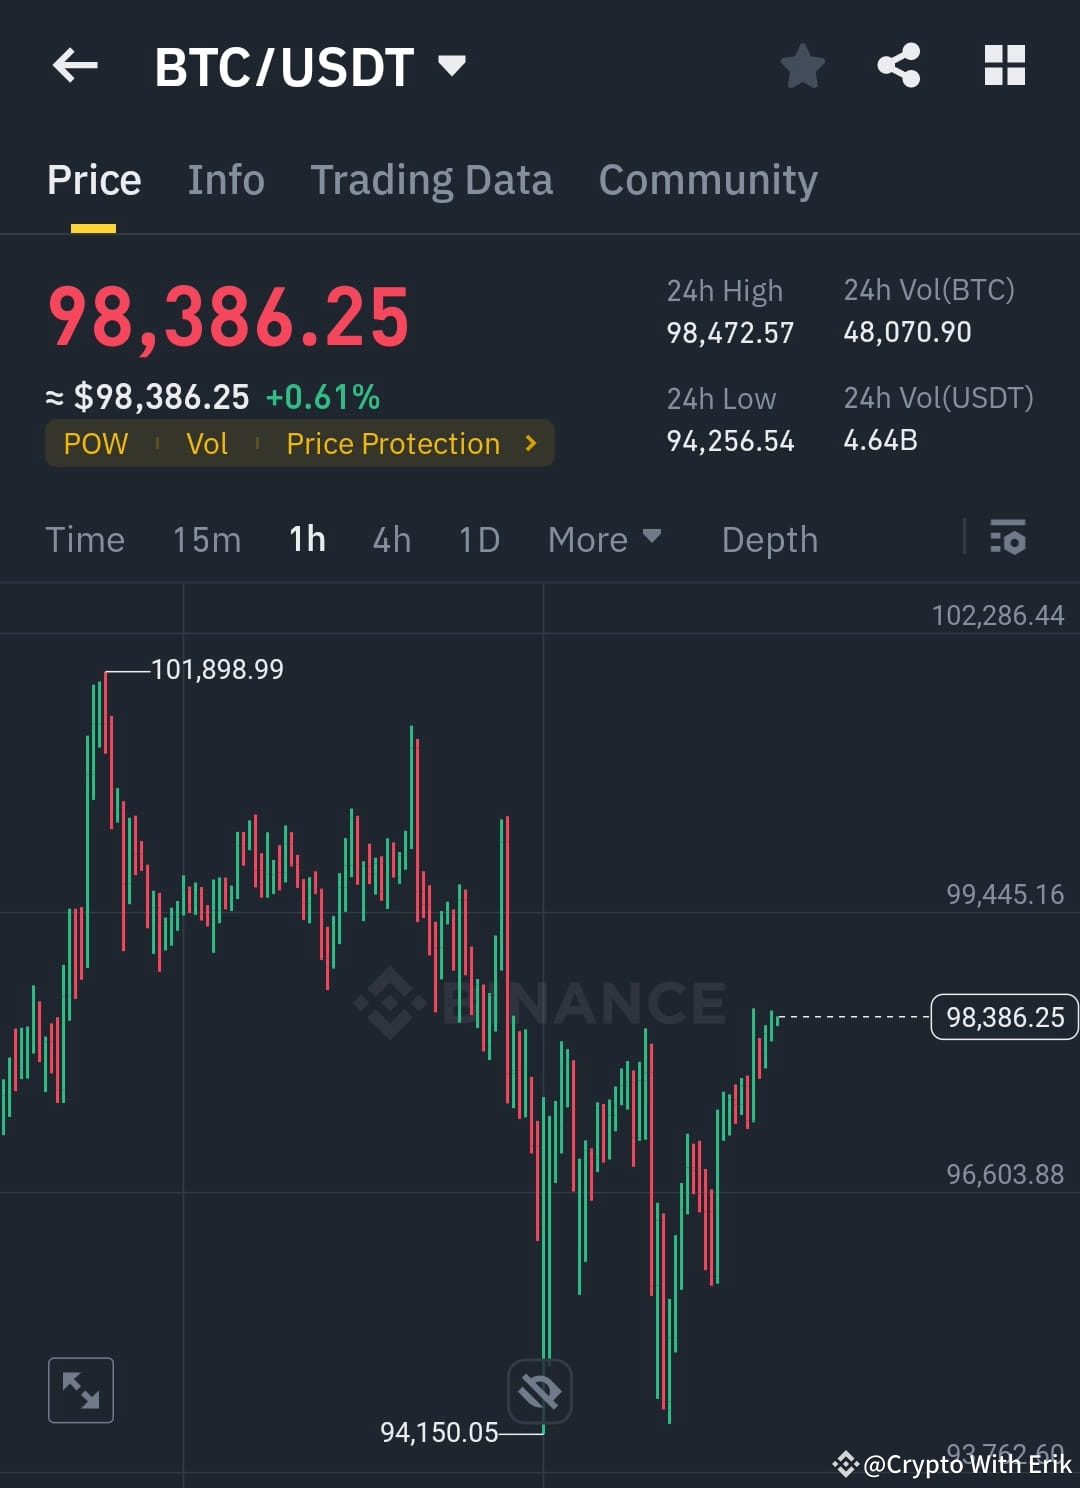
Task: Toggle the hidden-orders eye icon on chart
Action: [538, 1390]
